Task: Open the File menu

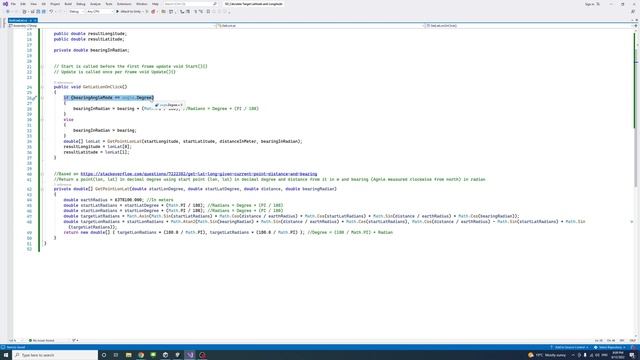Action: (x=13, y=4)
